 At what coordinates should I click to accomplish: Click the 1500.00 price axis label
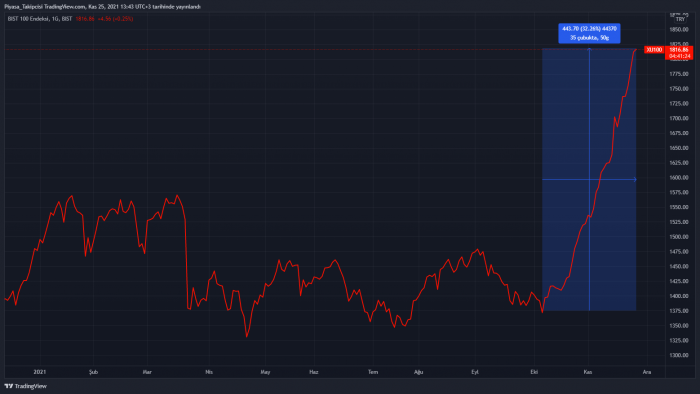[x=679, y=236]
